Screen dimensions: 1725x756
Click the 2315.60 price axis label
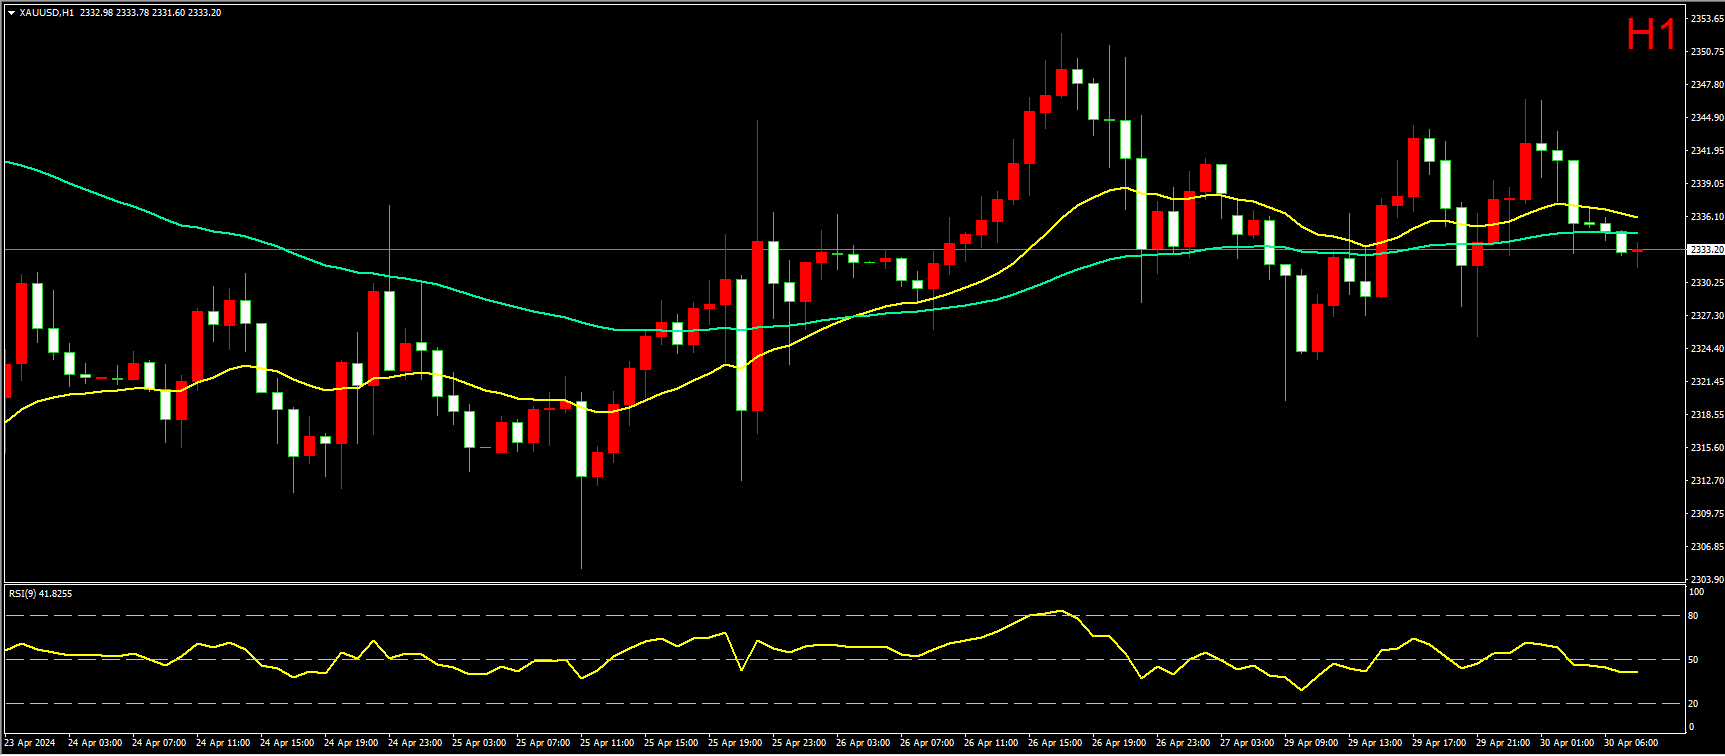(x=1706, y=448)
